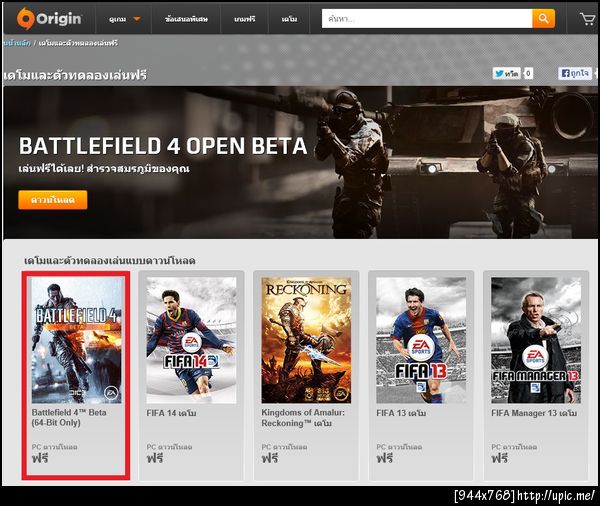This screenshot has width=600, height=506.
Task: Open the shopping cart icon
Action: click(587, 19)
